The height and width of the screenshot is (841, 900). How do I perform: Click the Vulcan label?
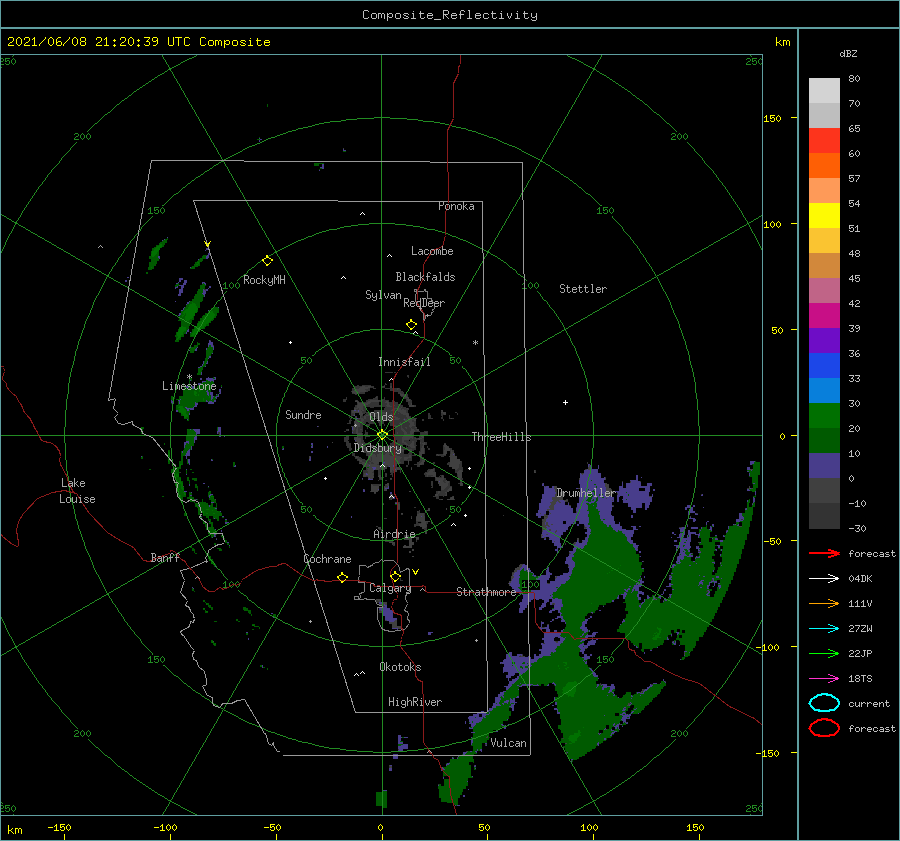(509, 743)
